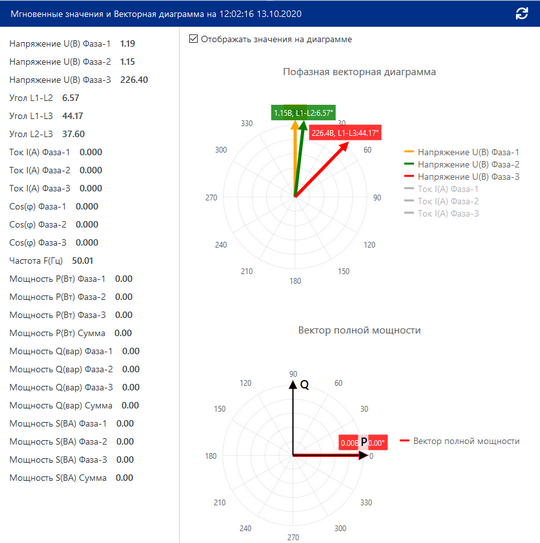Toggle 'Напряжение U(B) Фаза-2' legend item
This screenshot has width=540, height=543.
coord(462,164)
